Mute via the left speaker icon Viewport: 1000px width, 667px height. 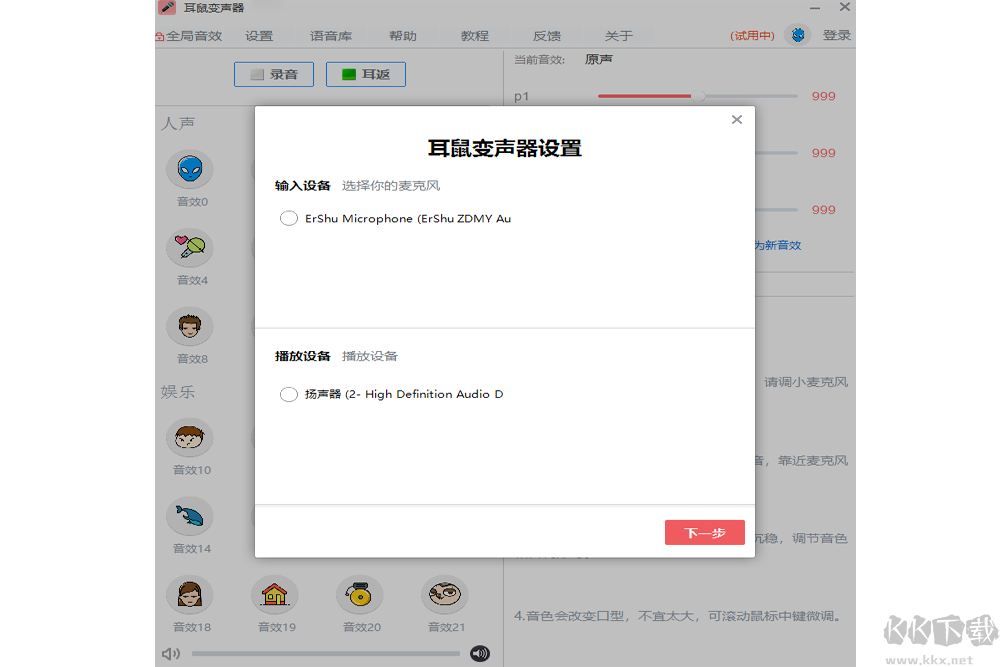(x=170, y=653)
